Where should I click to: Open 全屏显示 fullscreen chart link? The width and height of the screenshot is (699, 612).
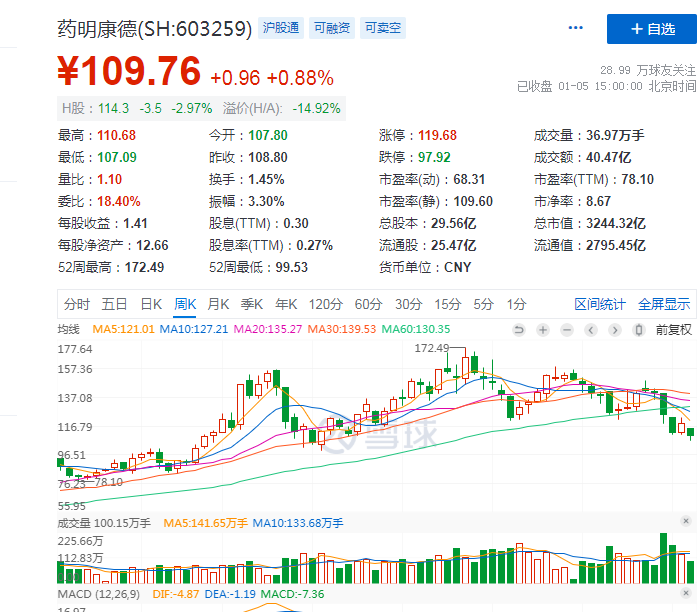coord(664,304)
